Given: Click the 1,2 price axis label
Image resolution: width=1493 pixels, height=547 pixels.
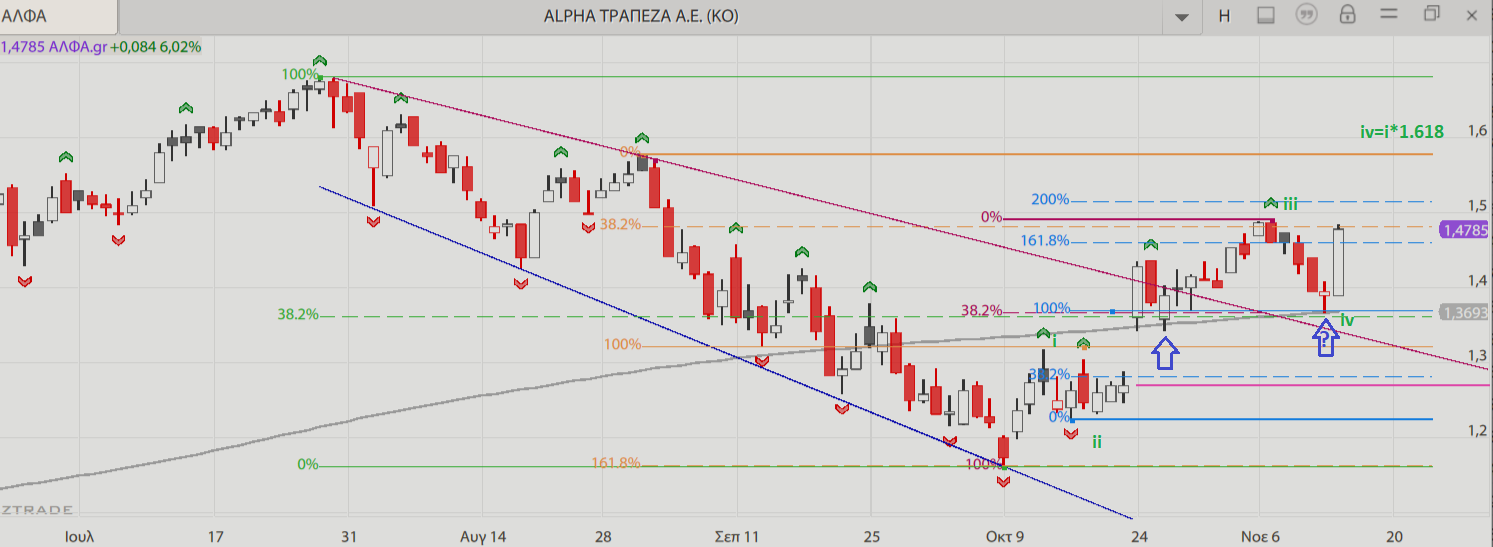Looking at the screenshot, I should coord(1477,431).
